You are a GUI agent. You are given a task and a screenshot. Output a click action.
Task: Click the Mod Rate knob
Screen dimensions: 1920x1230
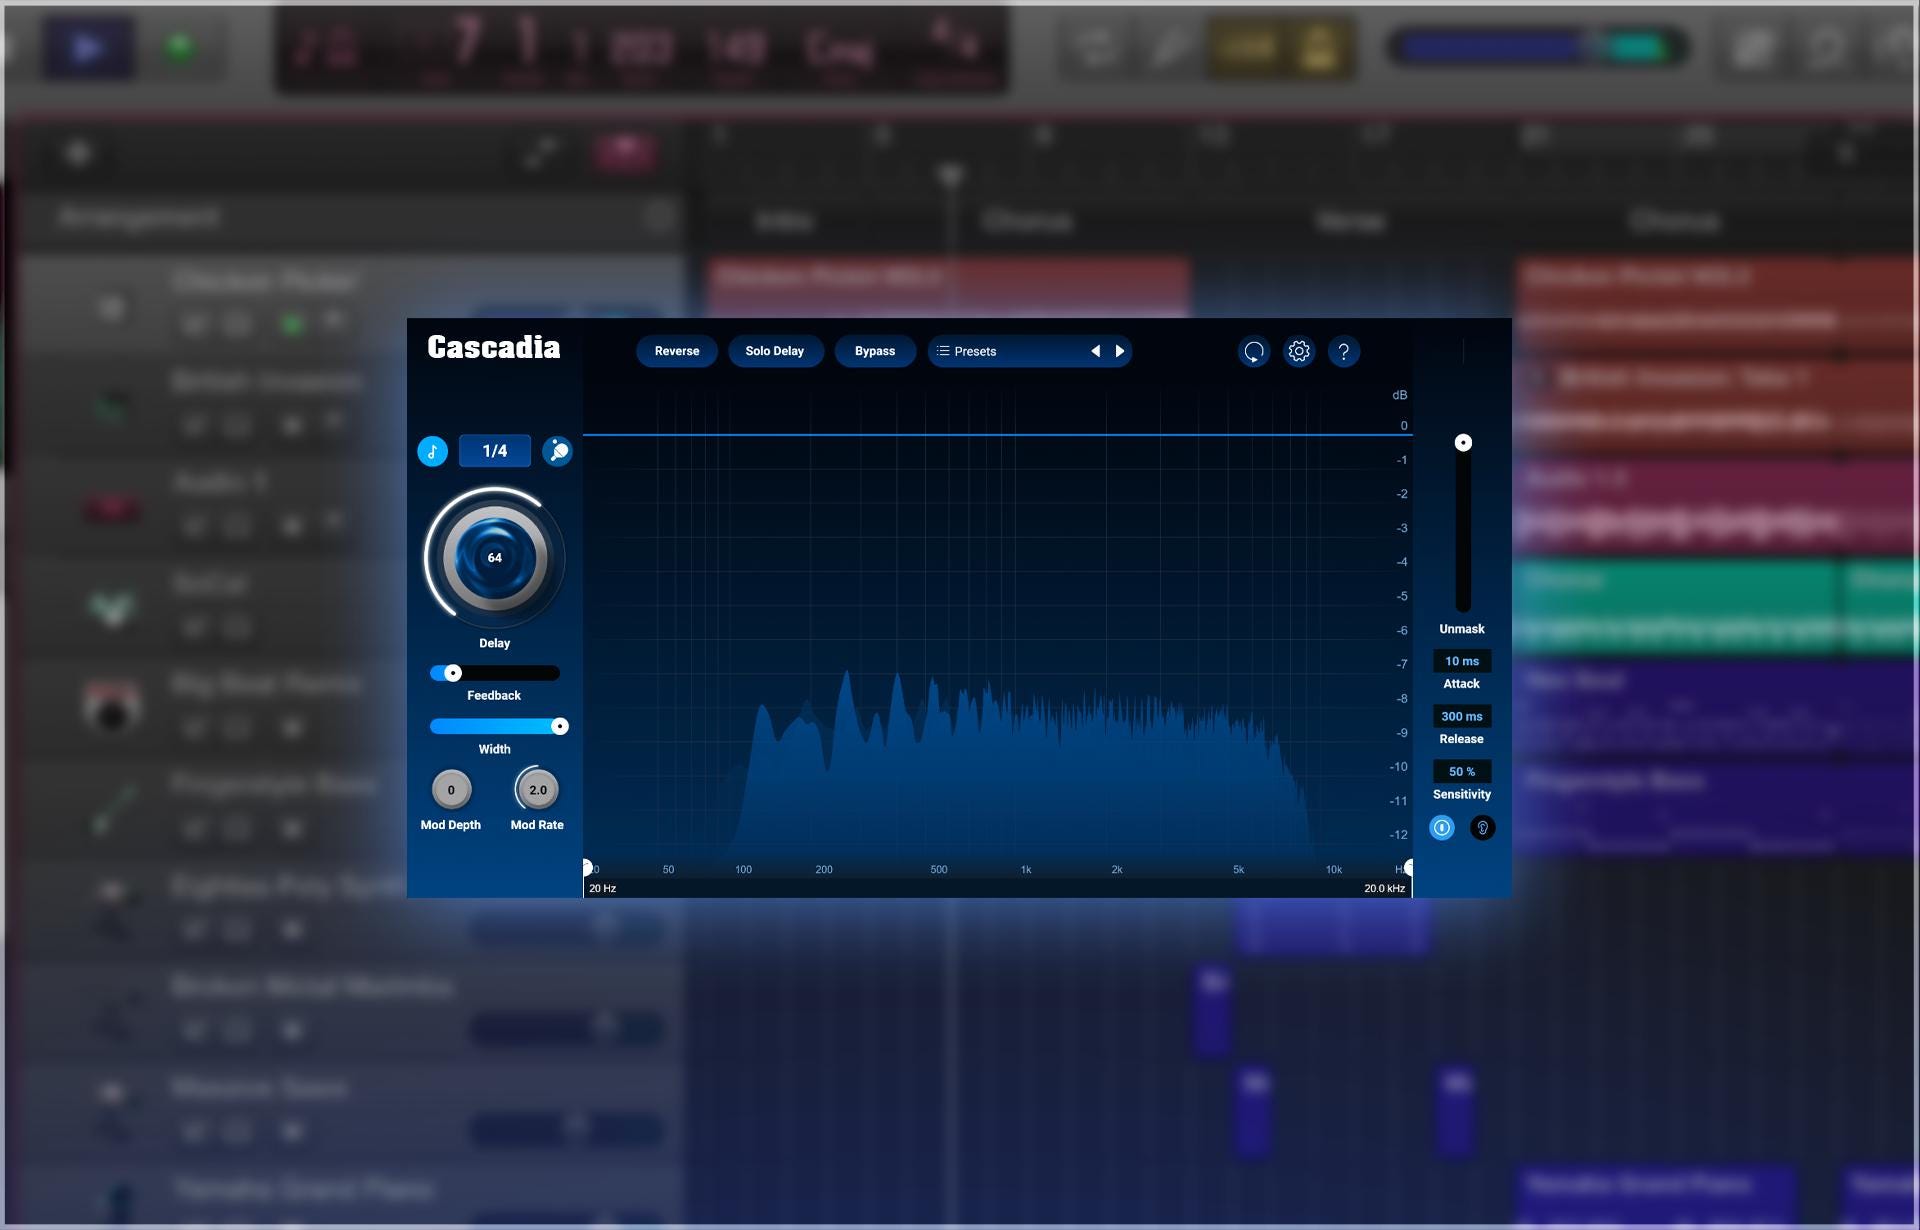538,790
